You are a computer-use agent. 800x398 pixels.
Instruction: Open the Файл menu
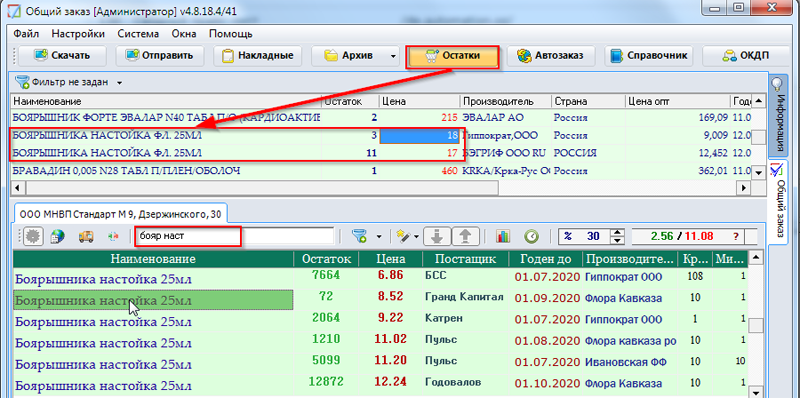point(26,34)
